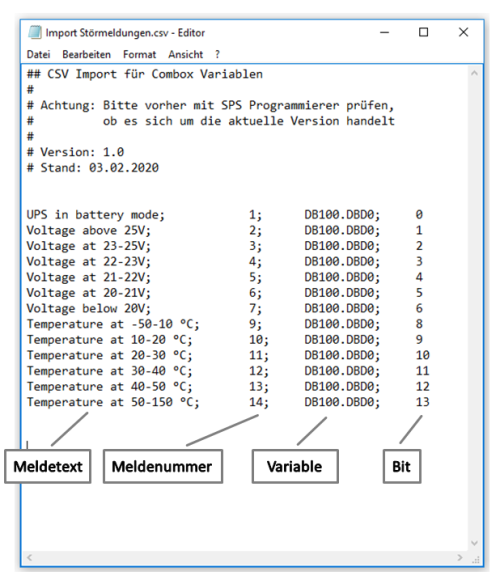Viewport: 500px width, 580px height.
Task: Minimize the Editor window
Action: tap(385, 33)
